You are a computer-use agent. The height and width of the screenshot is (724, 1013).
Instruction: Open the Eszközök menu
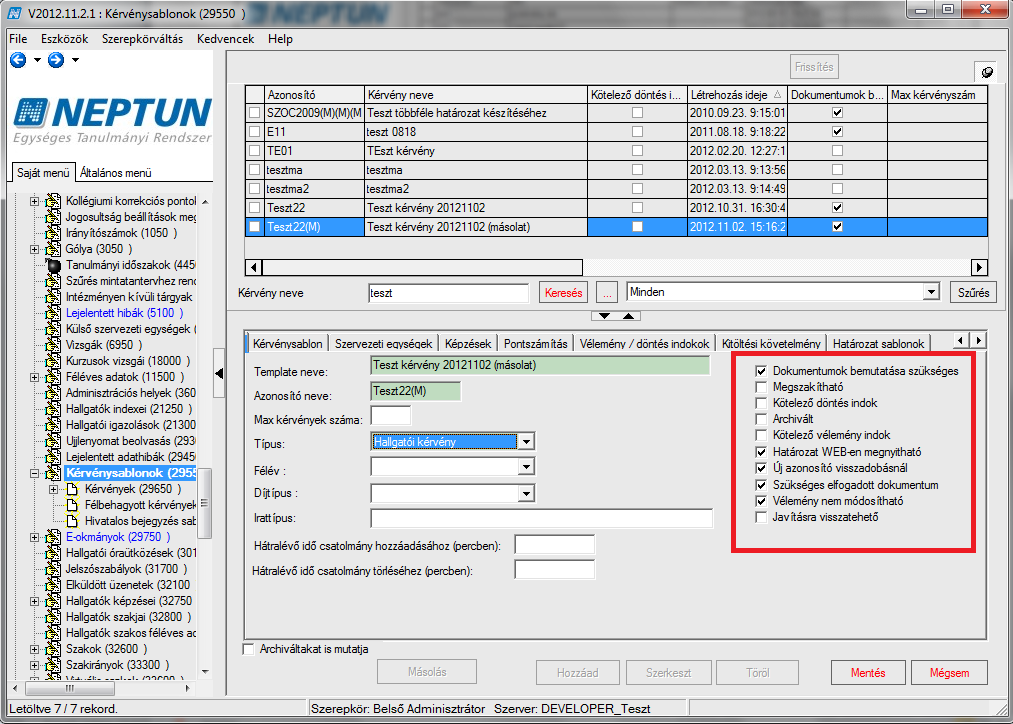click(65, 39)
